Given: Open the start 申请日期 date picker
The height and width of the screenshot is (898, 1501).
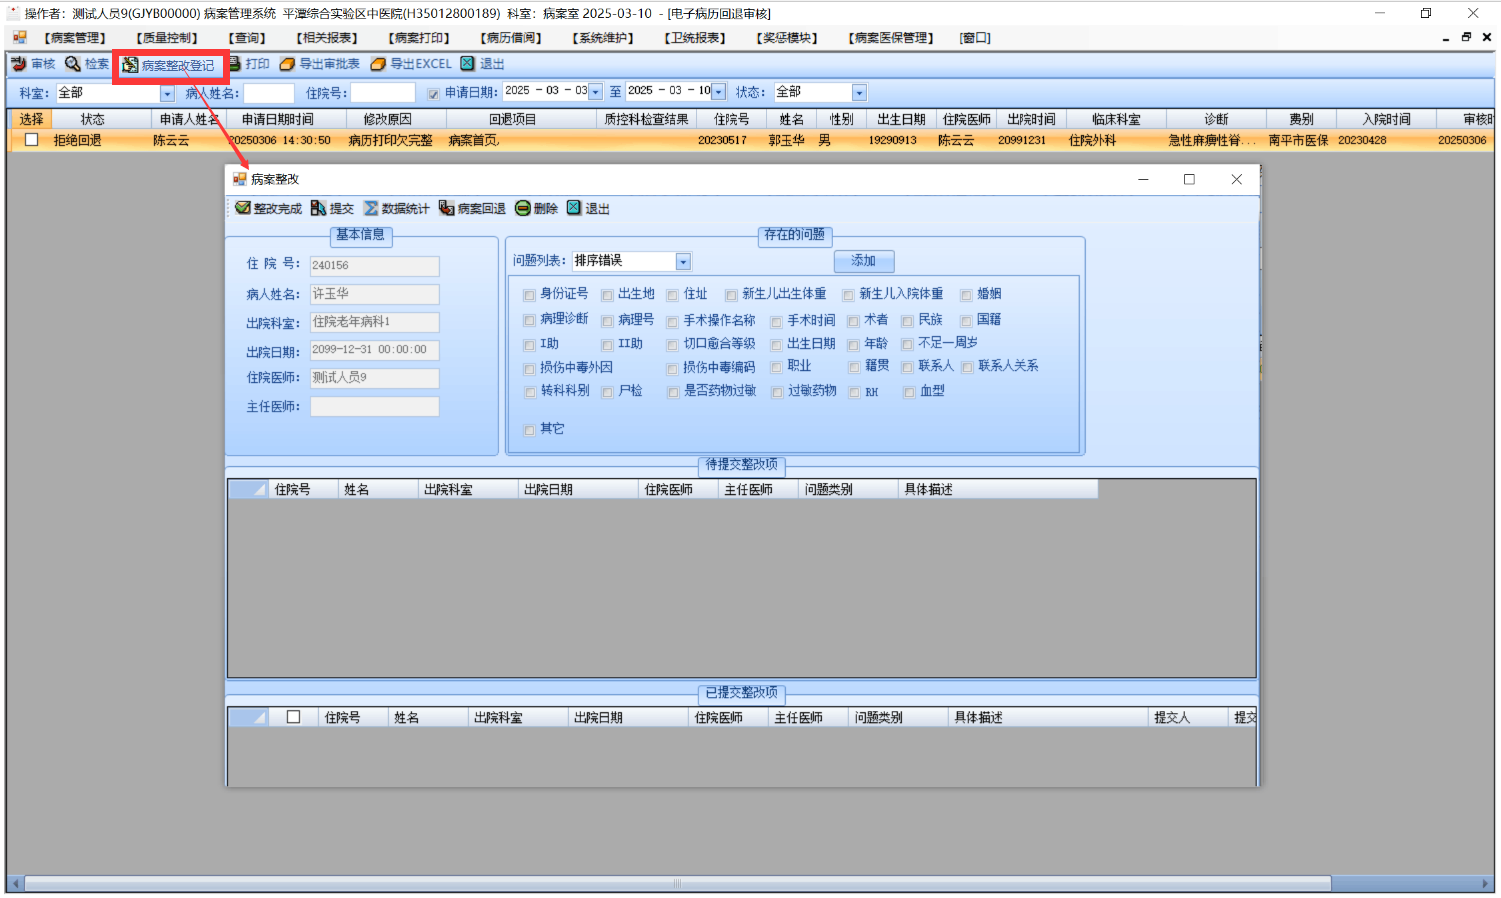Looking at the screenshot, I should [596, 92].
